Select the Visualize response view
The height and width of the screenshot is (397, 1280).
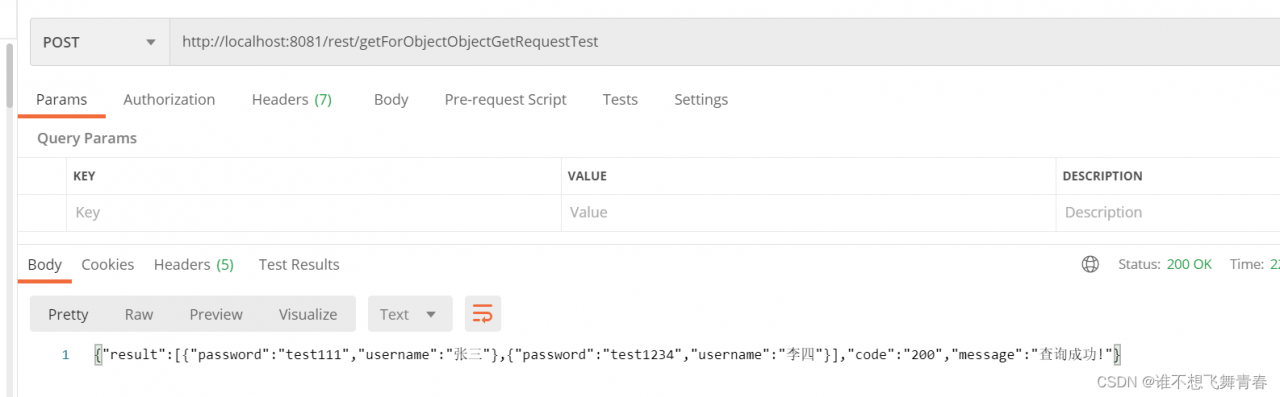308,314
